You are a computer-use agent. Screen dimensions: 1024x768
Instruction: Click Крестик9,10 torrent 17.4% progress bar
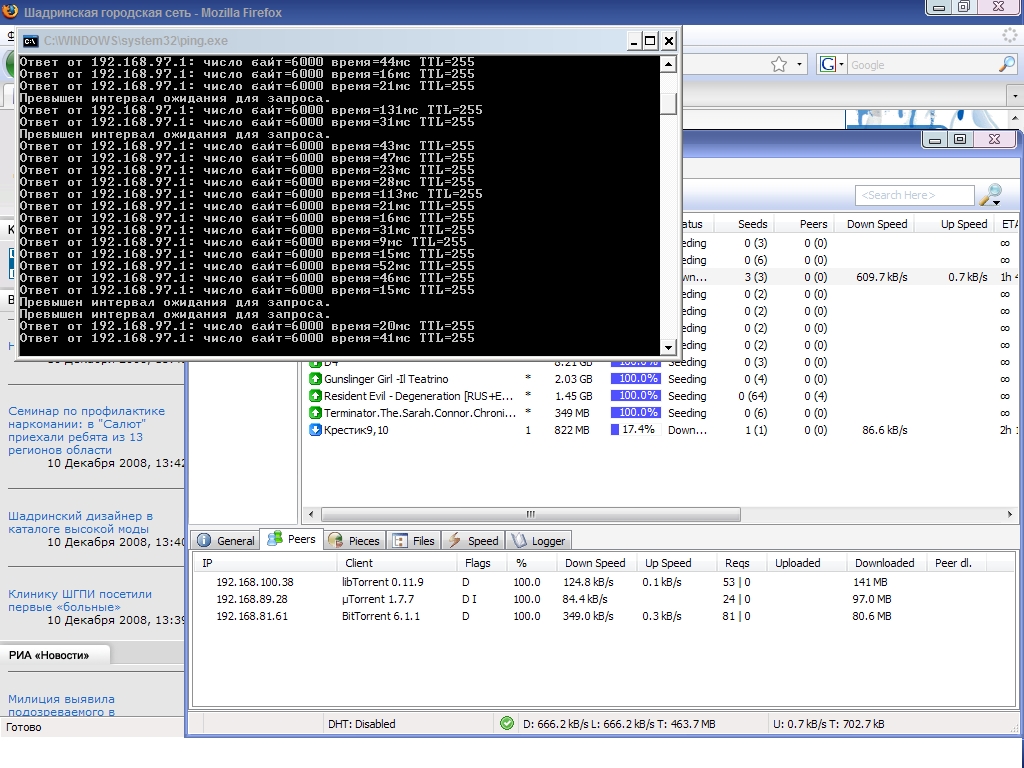(x=635, y=430)
